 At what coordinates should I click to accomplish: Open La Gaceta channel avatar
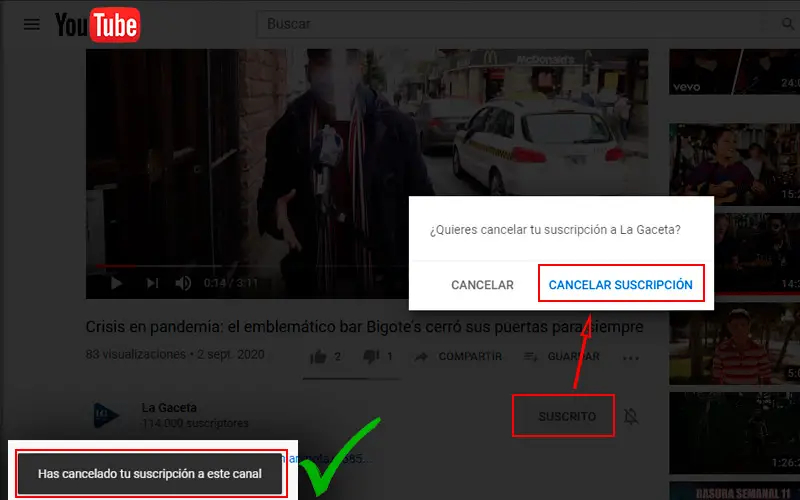[x=107, y=415]
